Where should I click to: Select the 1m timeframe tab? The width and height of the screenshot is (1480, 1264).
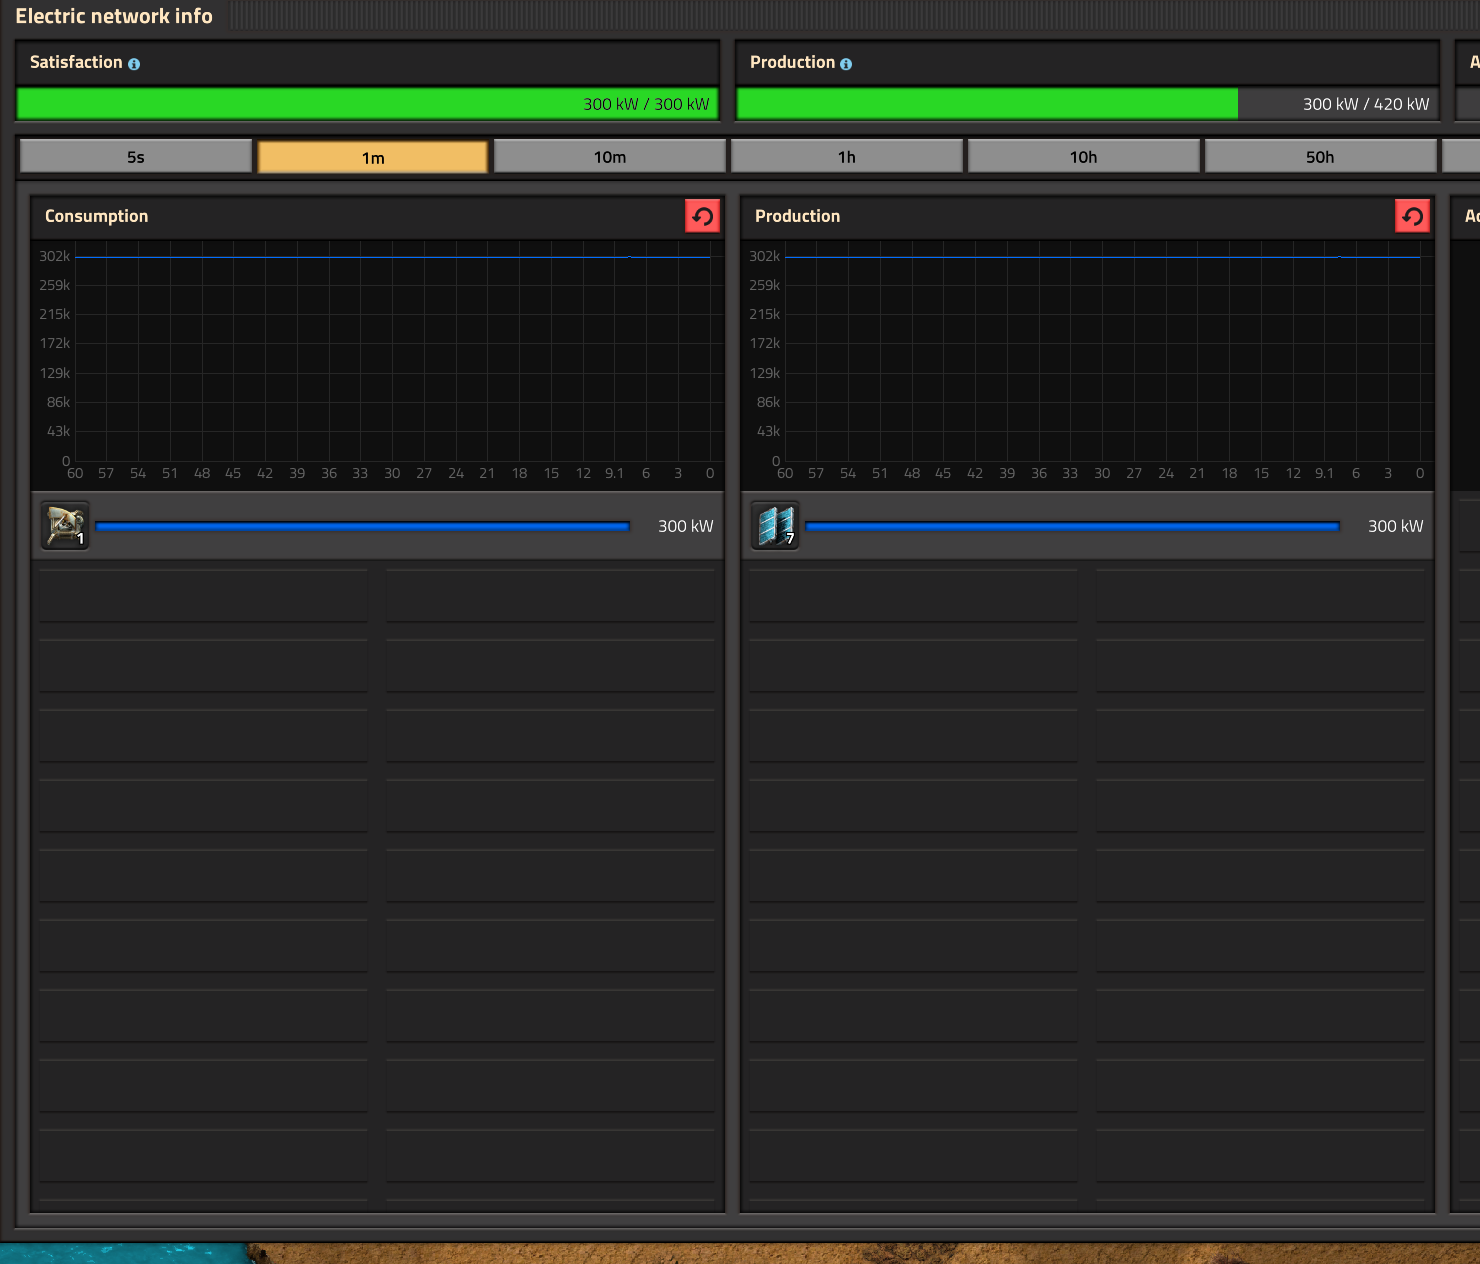point(372,157)
